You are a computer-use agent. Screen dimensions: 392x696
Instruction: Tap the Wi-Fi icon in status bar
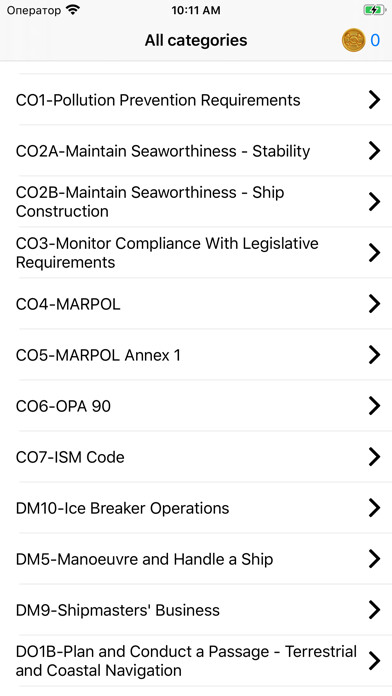tap(73, 10)
